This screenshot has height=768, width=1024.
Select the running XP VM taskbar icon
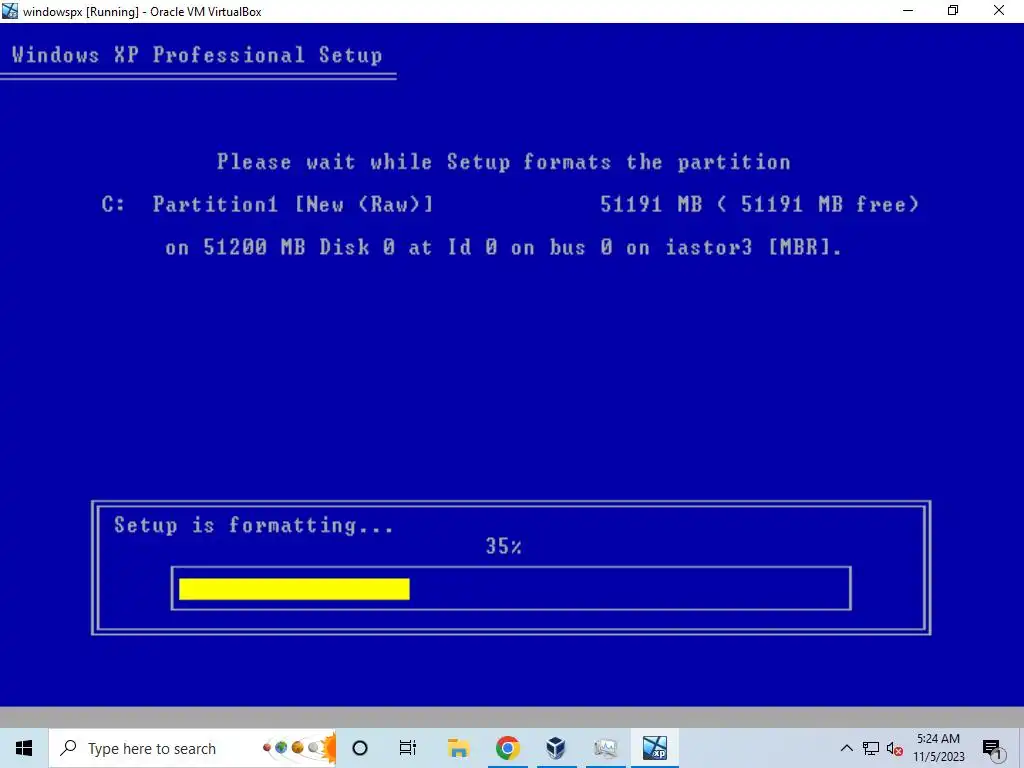tap(654, 748)
